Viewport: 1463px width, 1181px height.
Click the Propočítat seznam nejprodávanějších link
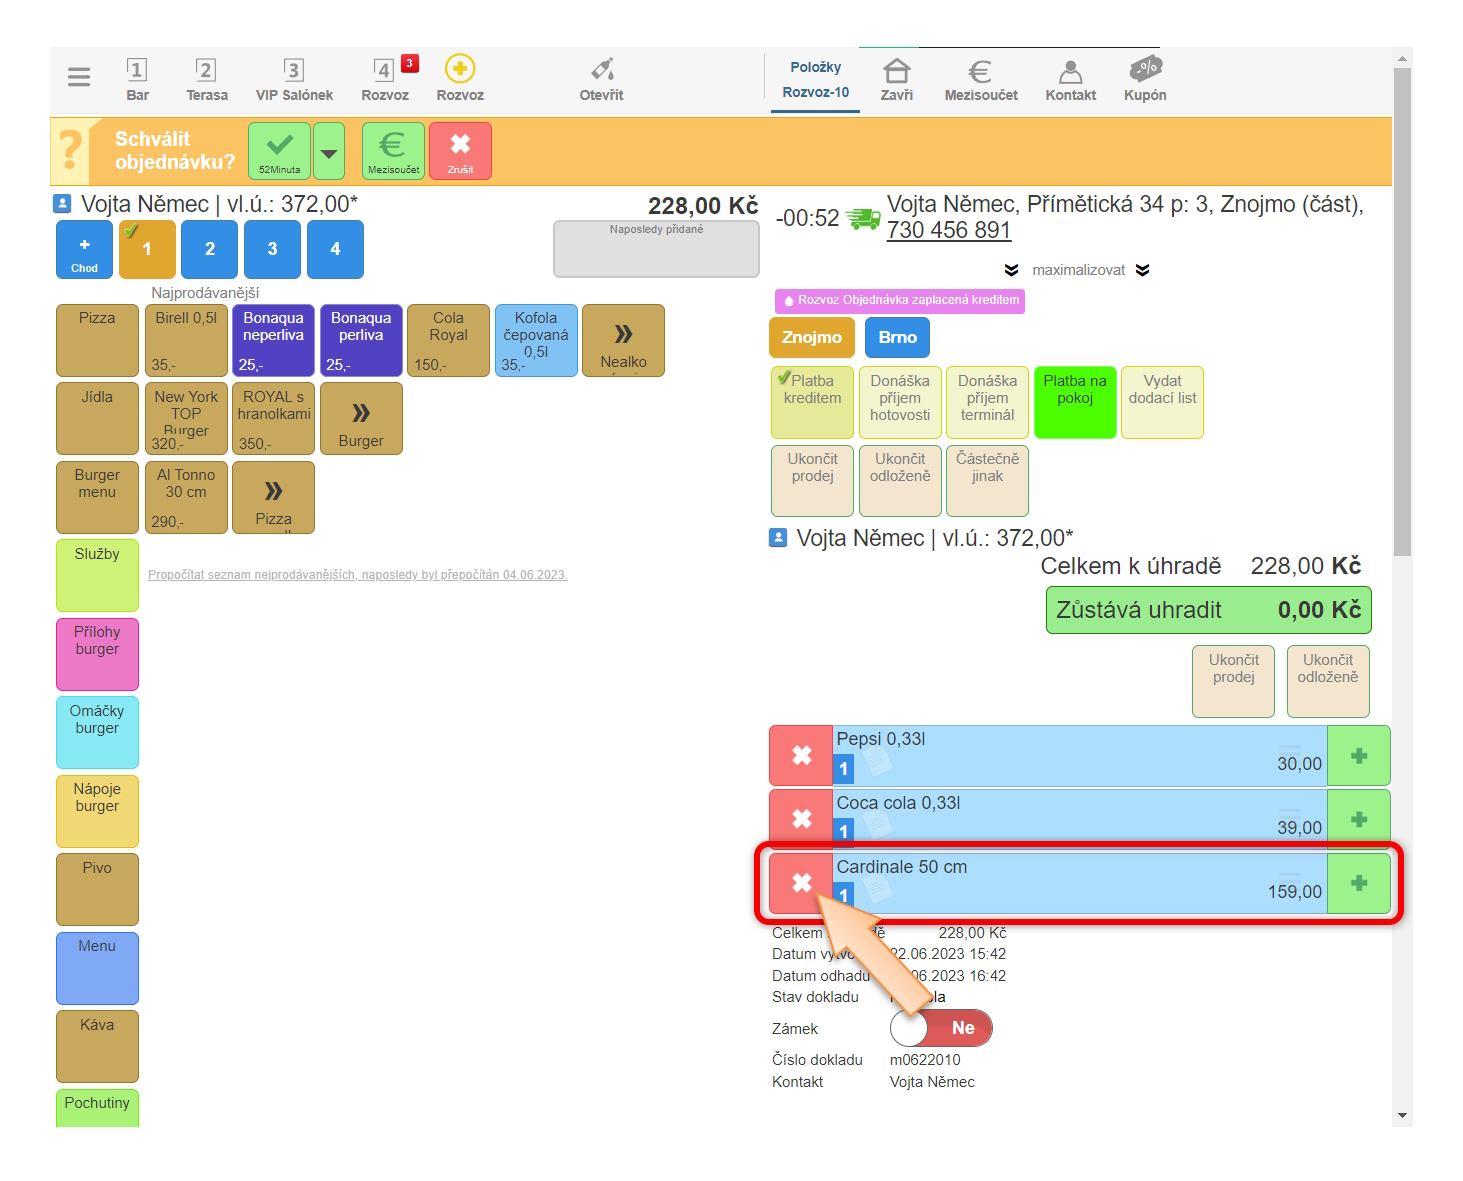click(x=357, y=575)
